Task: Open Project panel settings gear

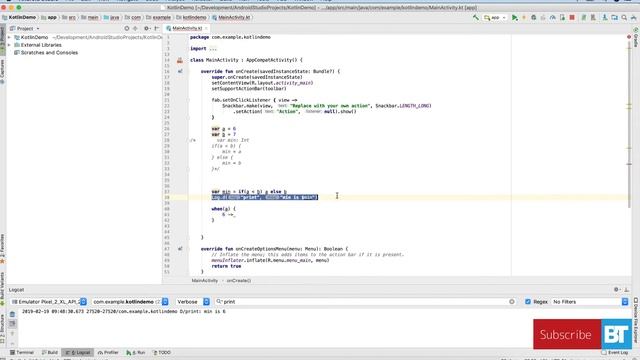Action: [x=147, y=29]
